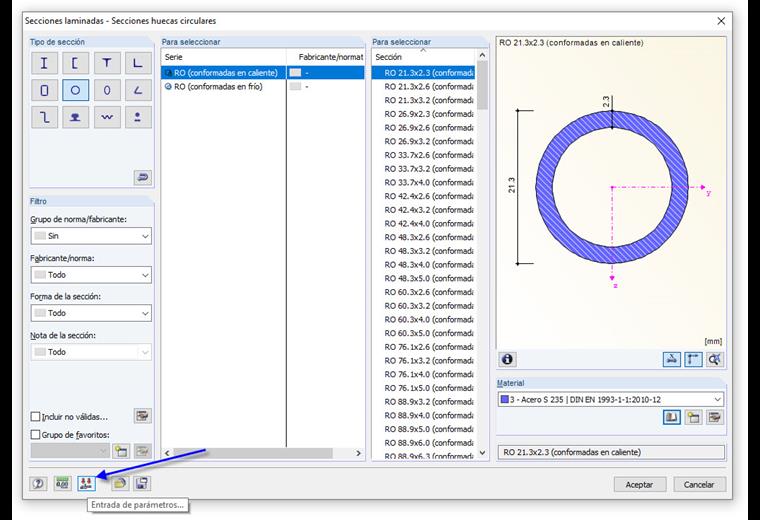
Task: Click the zoom view icon under preview
Action: coord(714,359)
